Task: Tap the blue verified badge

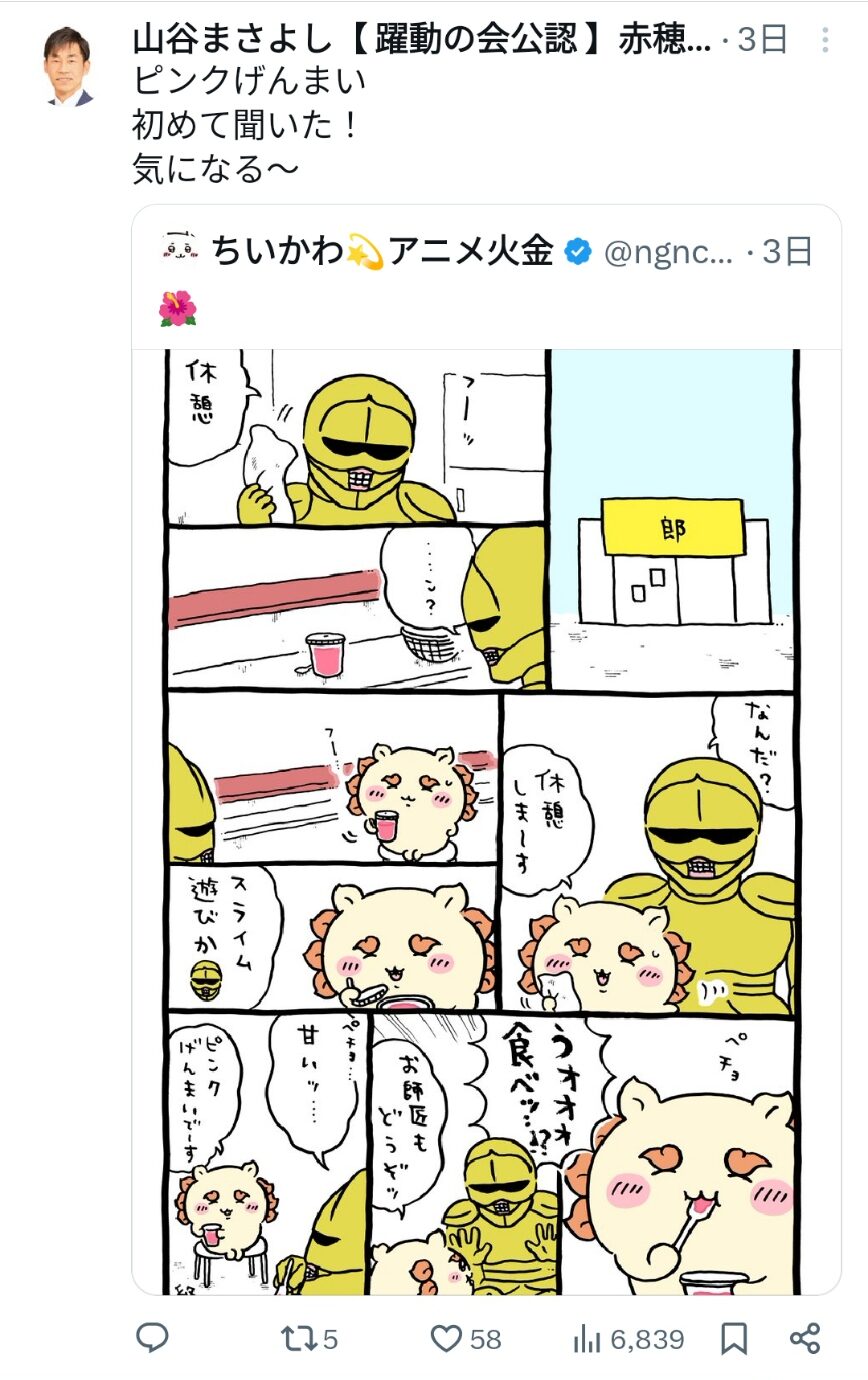Action: click(578, 252)
